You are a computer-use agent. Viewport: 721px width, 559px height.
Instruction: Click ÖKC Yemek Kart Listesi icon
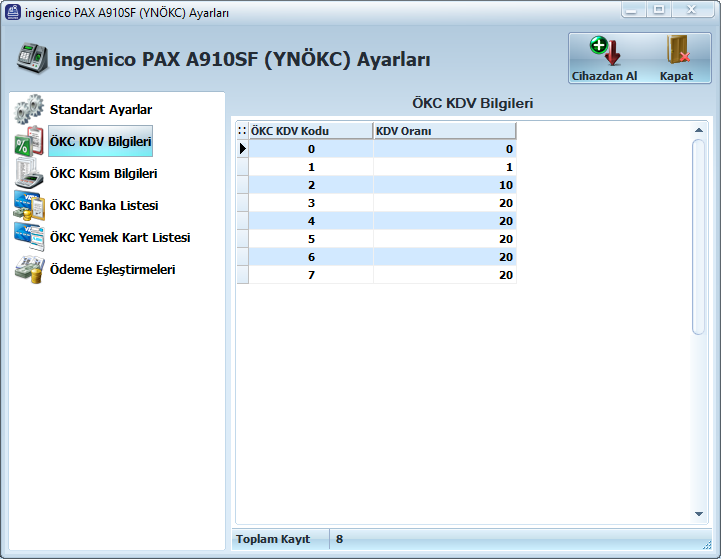click(x=29, y=237)
